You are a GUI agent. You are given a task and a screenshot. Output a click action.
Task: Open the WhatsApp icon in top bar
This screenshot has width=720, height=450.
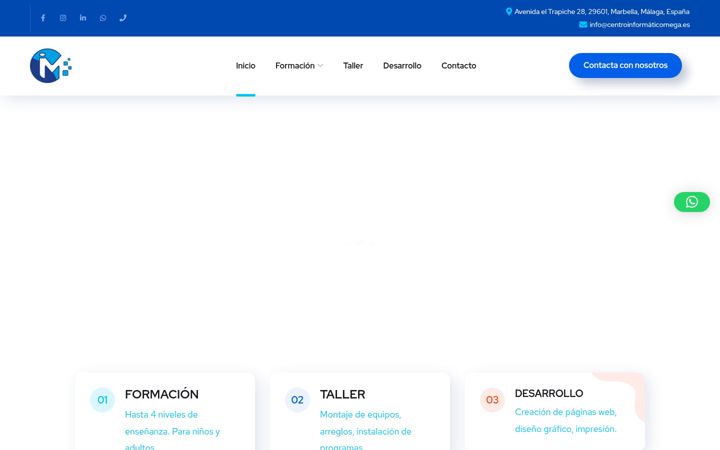click(x=103, y=18)
